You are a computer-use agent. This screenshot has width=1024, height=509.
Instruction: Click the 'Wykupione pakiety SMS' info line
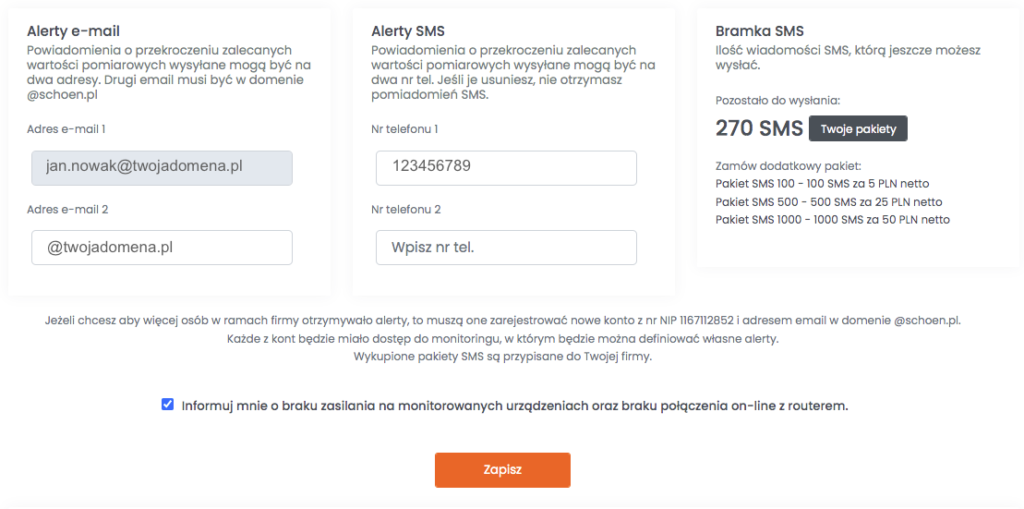click(503, 357)
